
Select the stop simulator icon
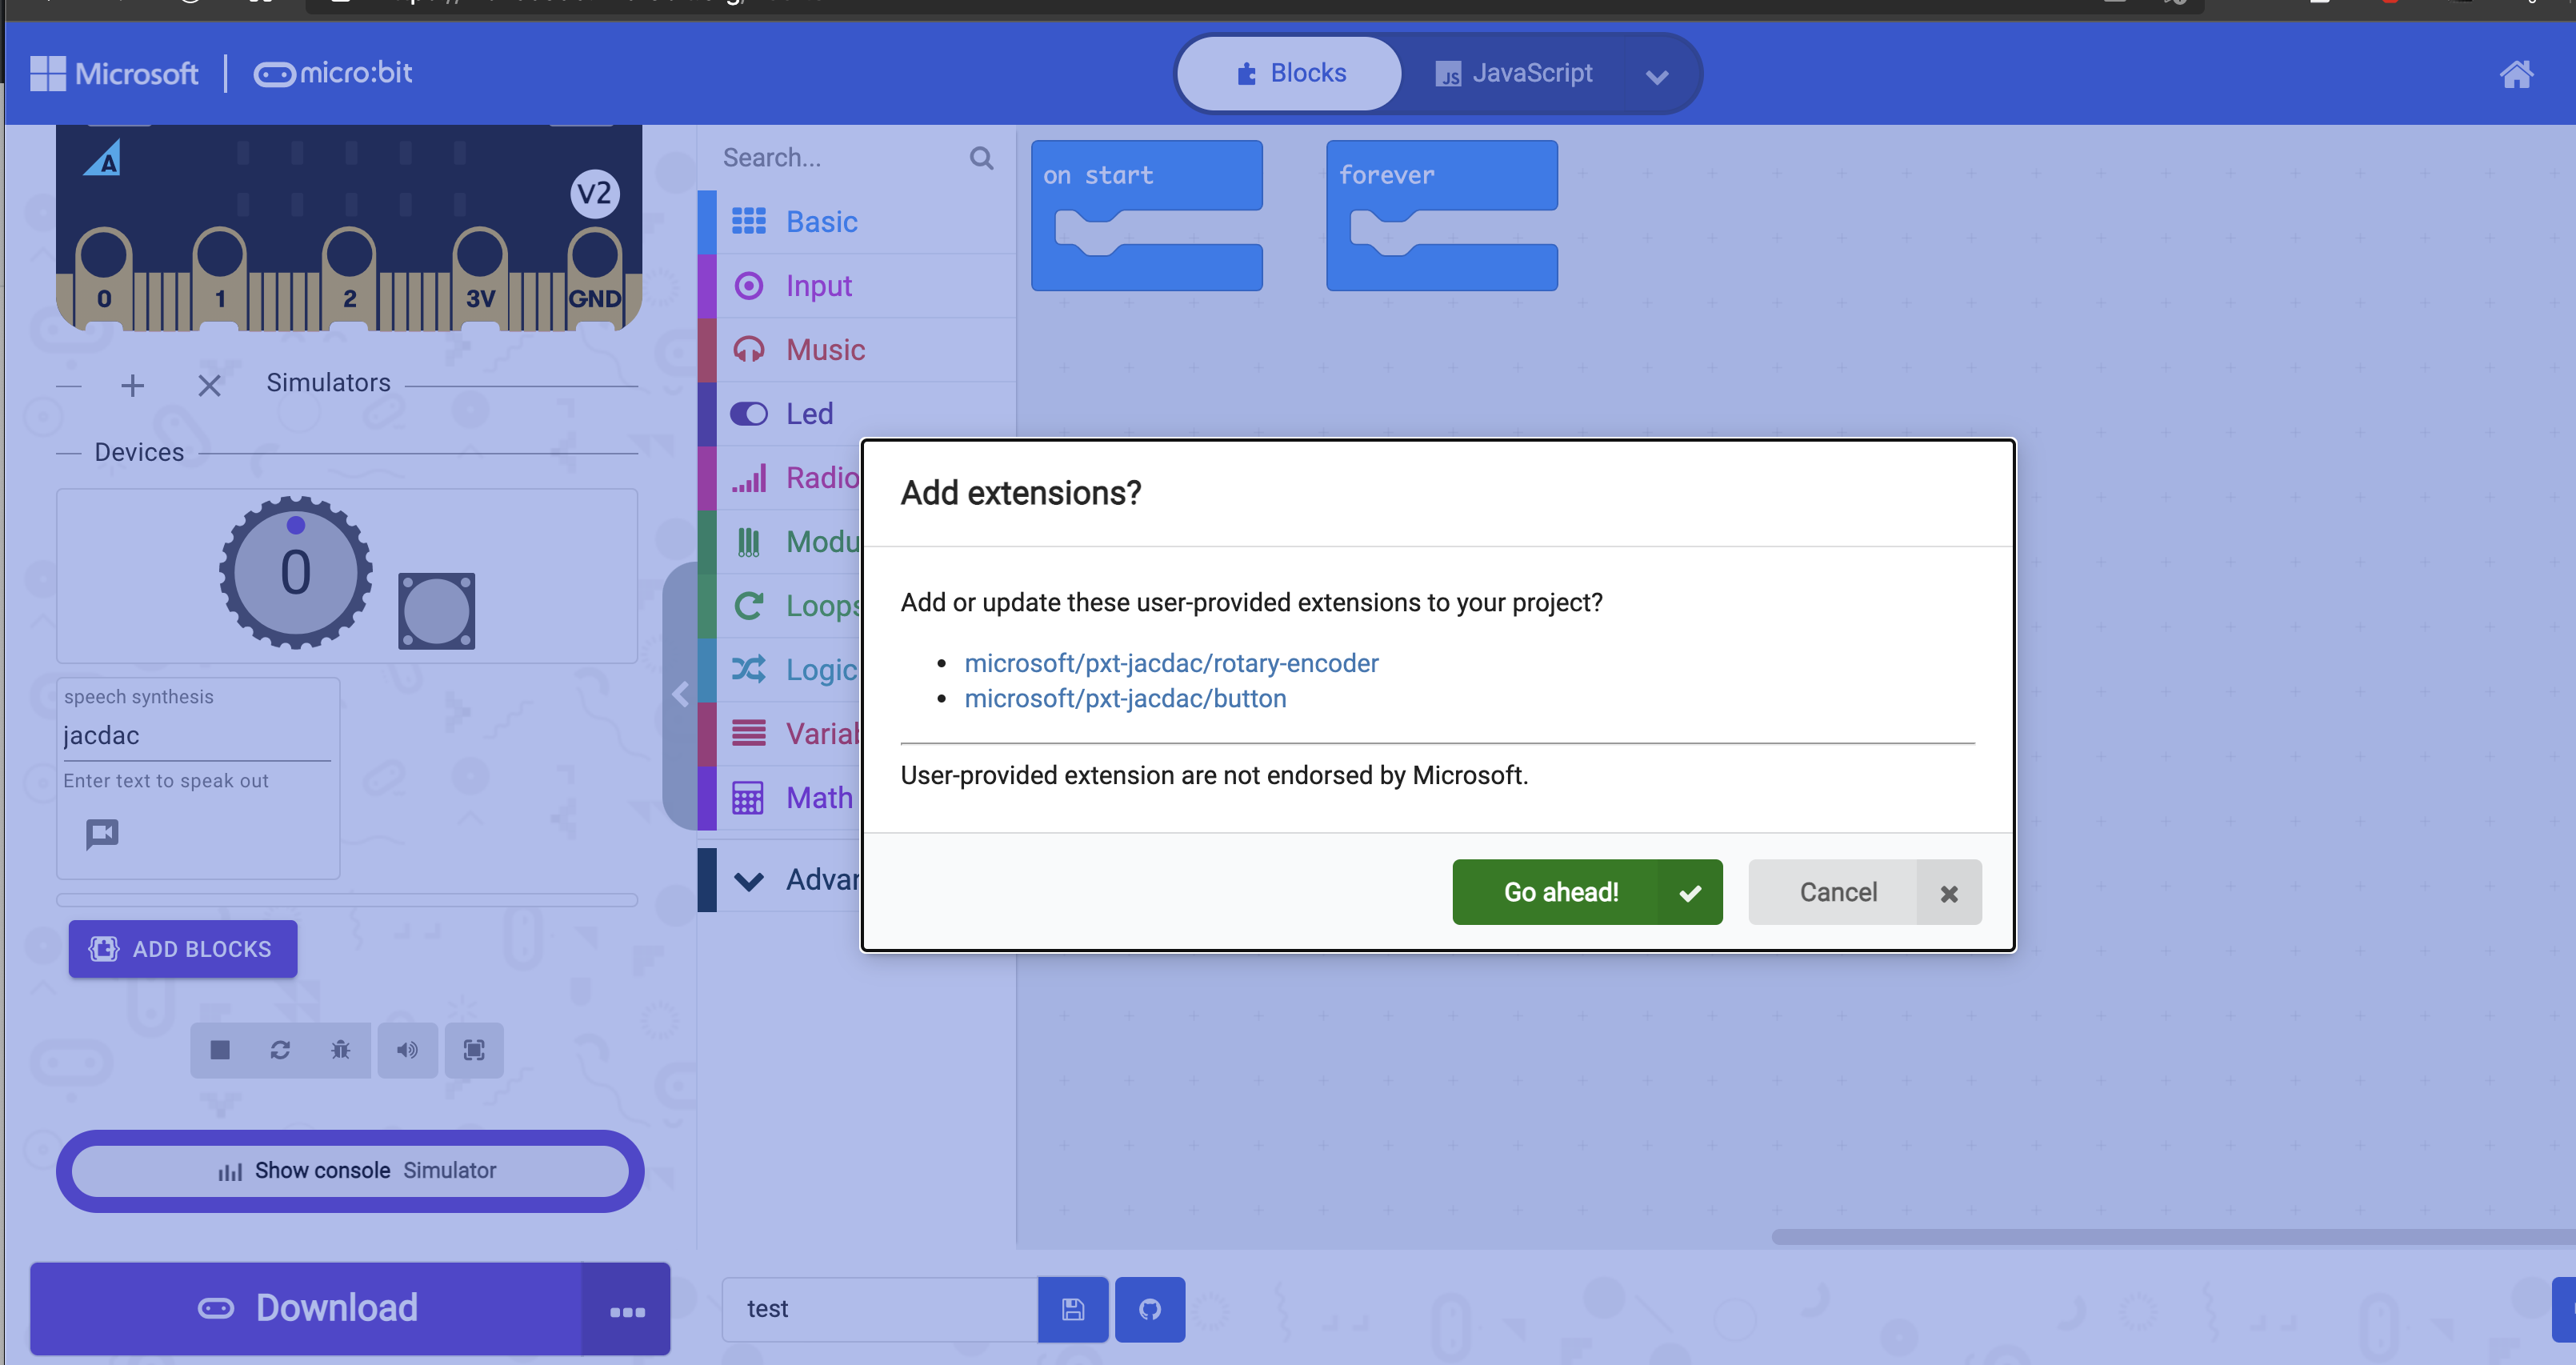coord(220,1050)
